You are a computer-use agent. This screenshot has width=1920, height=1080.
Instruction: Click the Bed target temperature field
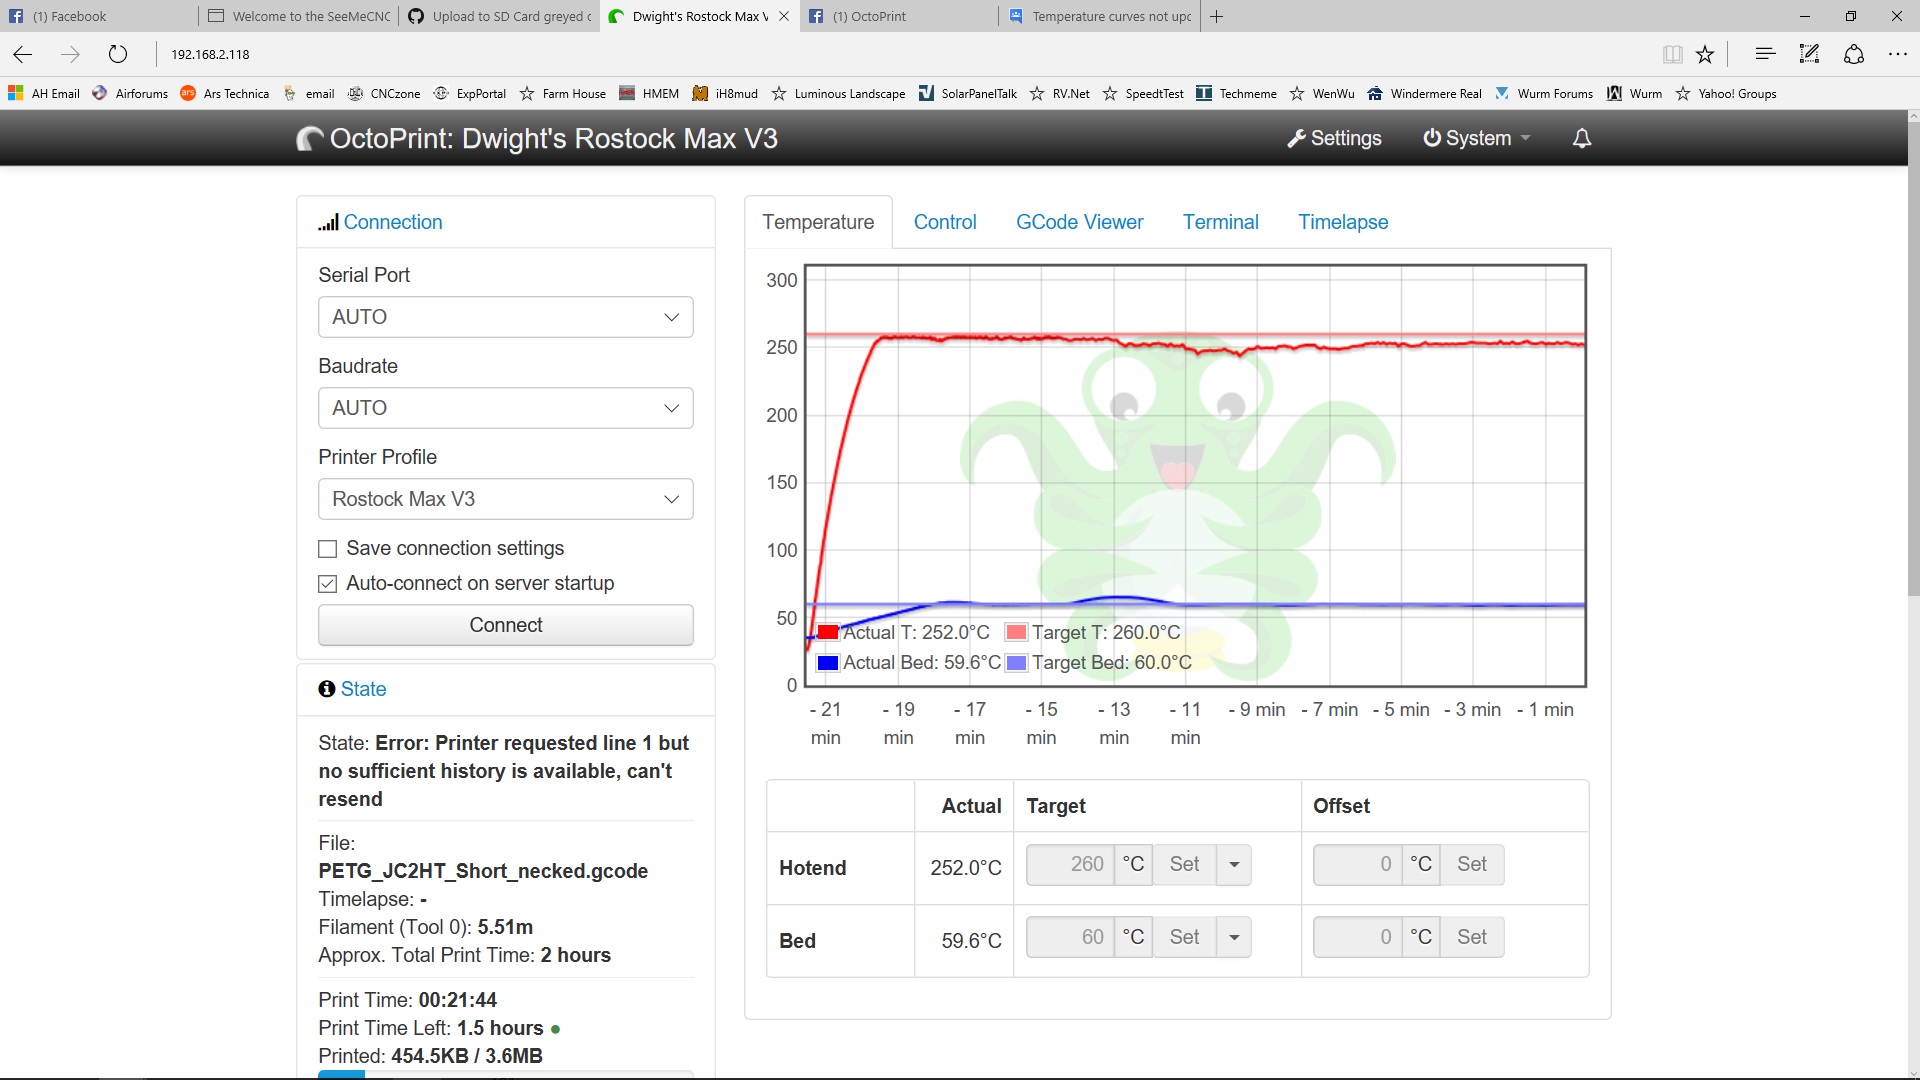[1069, 937]
